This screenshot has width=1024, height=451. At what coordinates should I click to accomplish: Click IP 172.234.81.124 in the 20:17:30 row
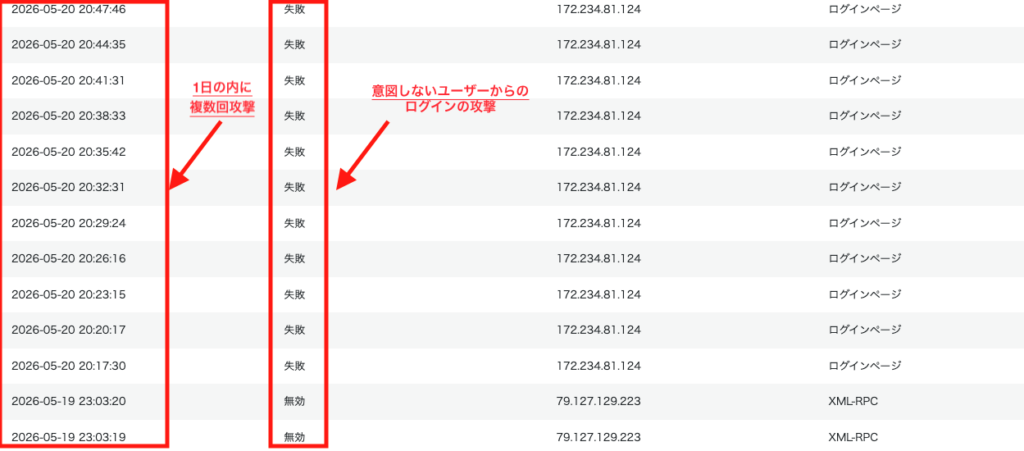click(x=598, y=365)
